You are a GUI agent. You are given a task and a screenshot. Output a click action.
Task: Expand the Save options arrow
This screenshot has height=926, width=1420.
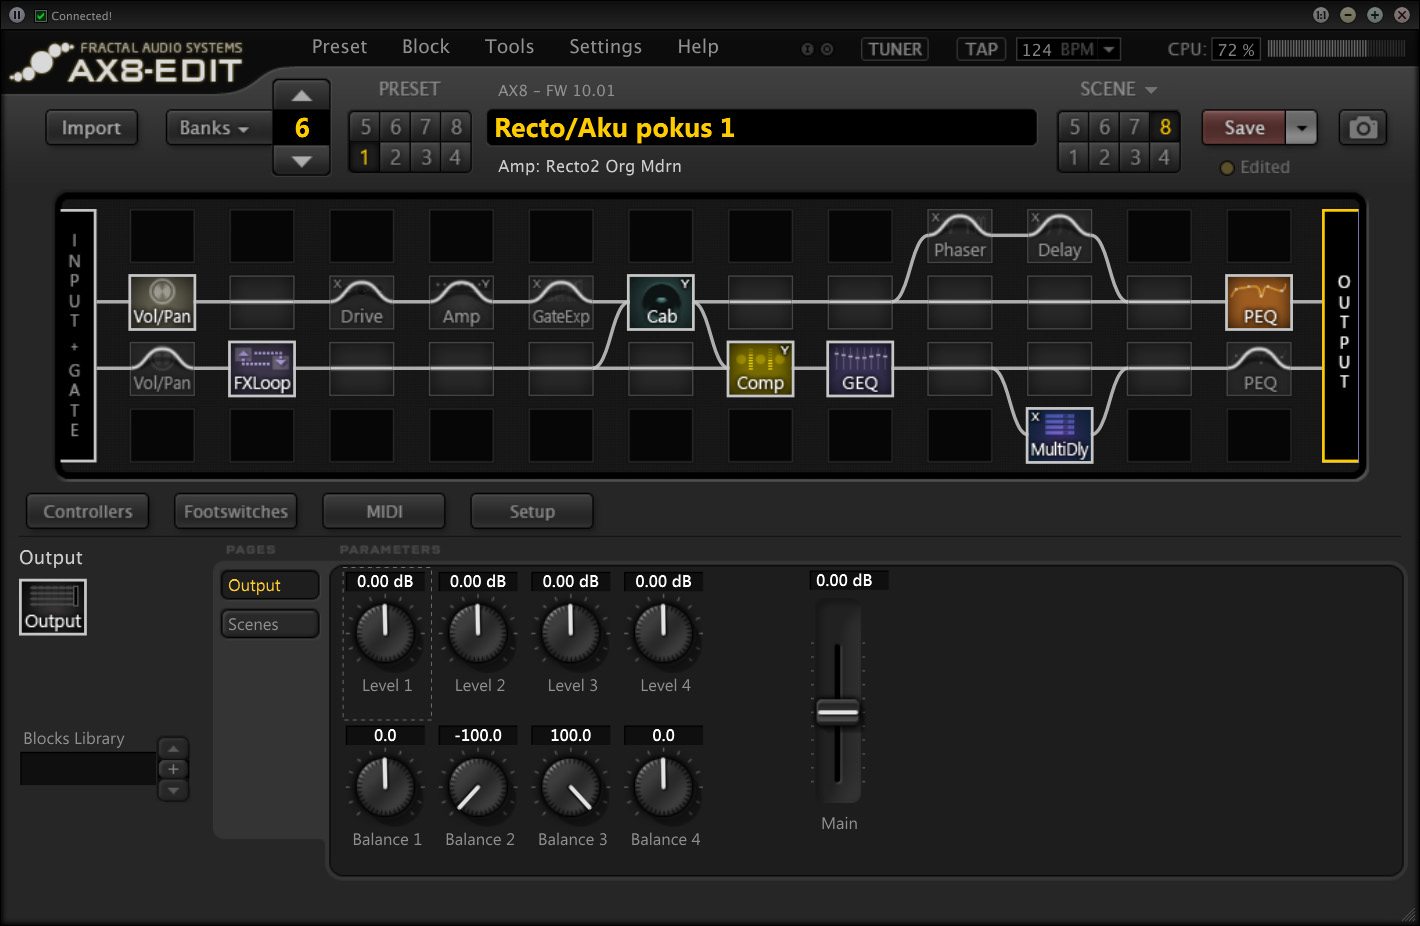tap(1301, 128)
